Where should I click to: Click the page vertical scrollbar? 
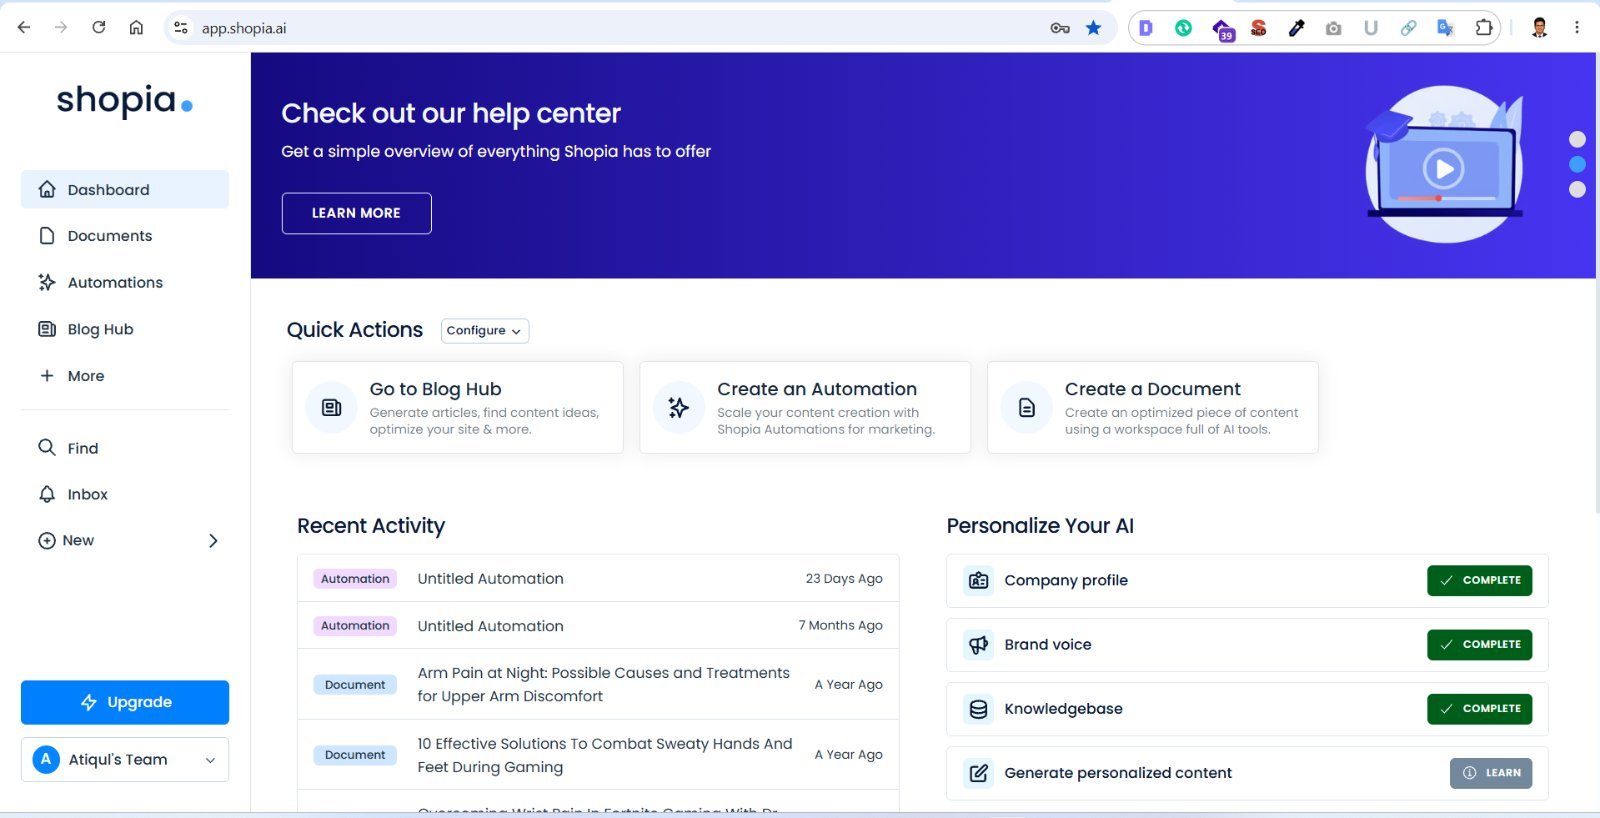pos(1598,284)
